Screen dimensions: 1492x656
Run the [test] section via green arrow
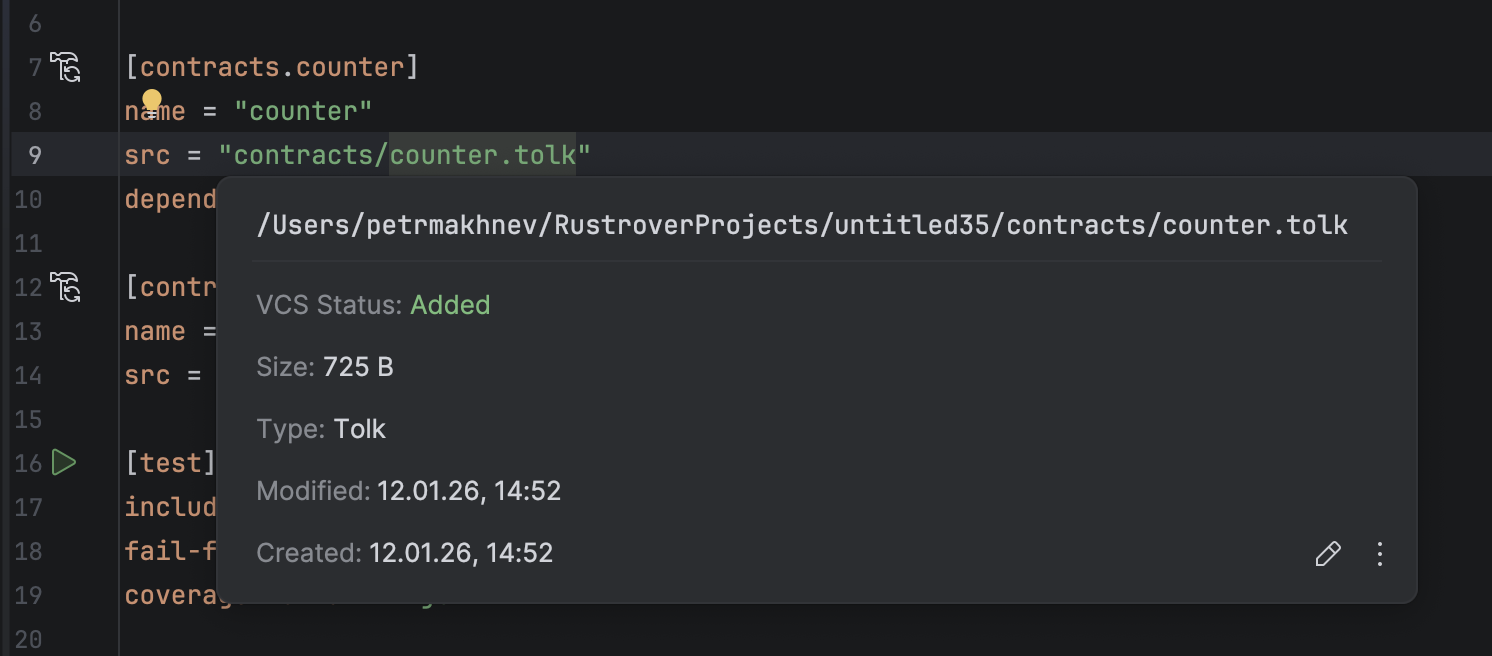pyautogui.click(x=64, y=462)
